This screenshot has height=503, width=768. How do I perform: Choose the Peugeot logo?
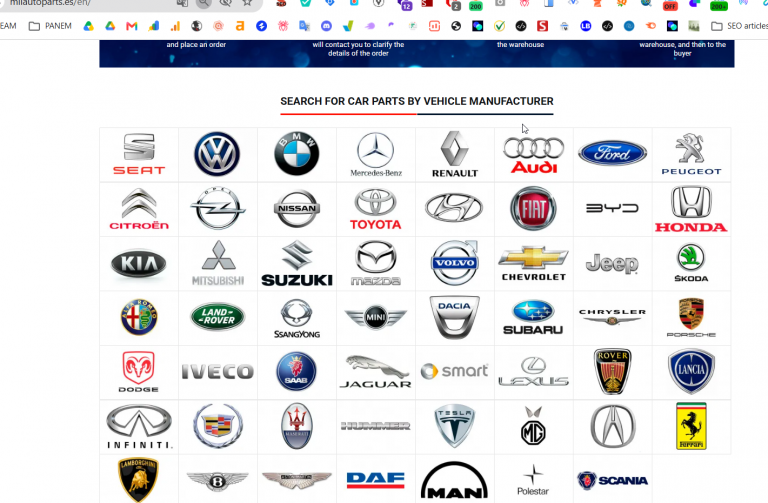[691, 154]
